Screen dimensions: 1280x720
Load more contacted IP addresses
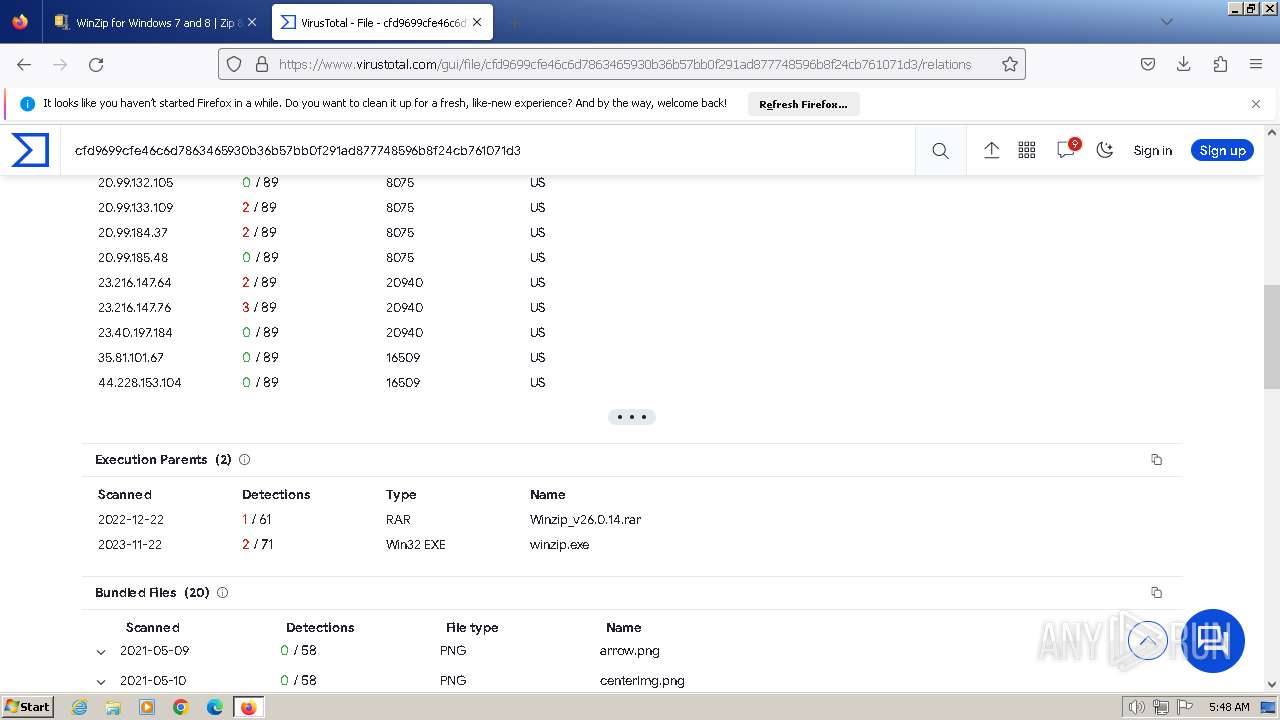click(632, 417)
